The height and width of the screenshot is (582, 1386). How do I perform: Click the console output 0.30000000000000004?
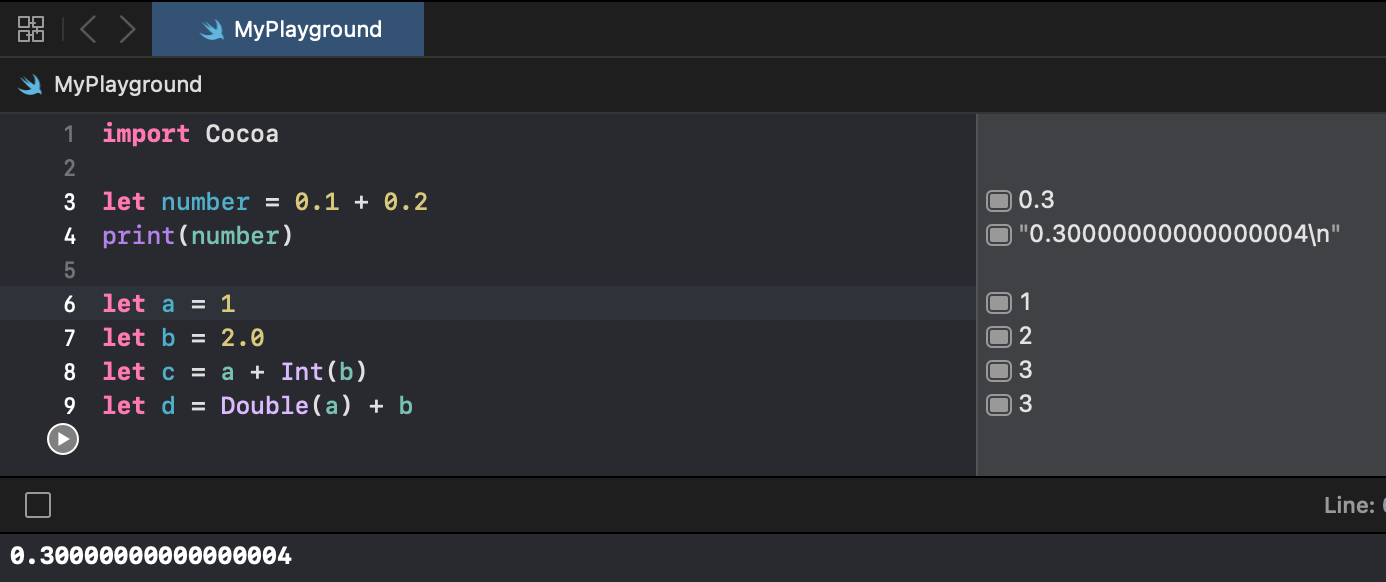151,555
